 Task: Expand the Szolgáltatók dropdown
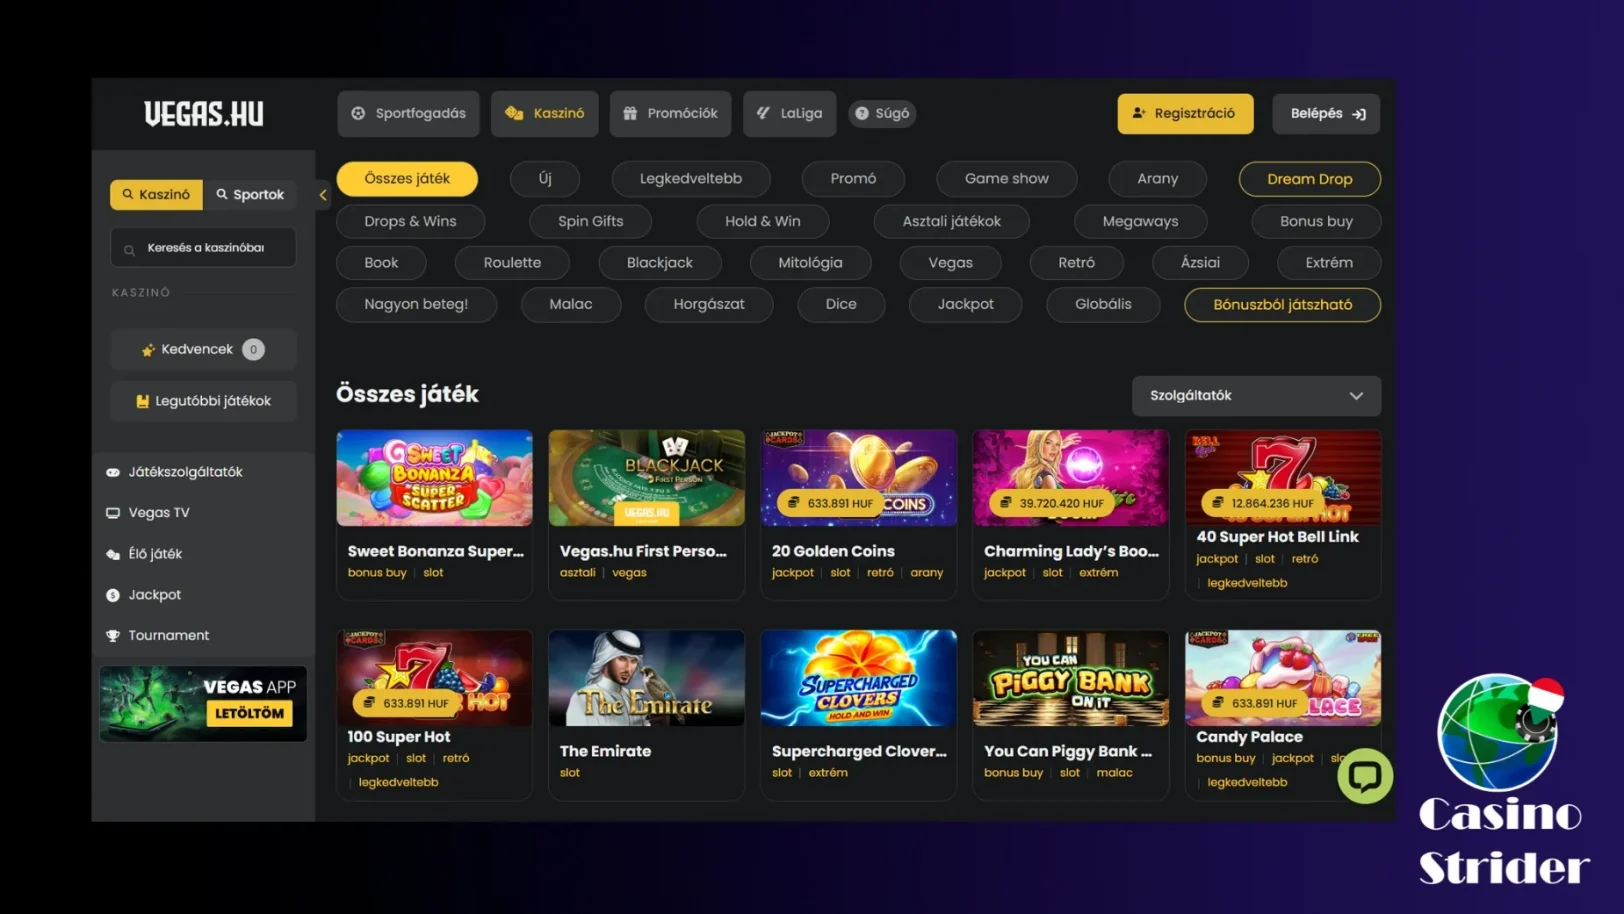[1256, 396]
